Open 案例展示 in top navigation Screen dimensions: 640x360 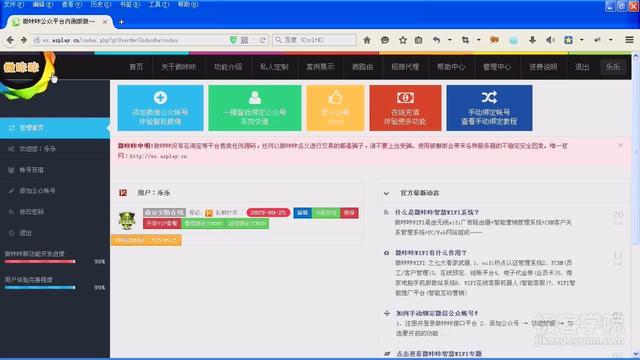[x=320, y=67]
